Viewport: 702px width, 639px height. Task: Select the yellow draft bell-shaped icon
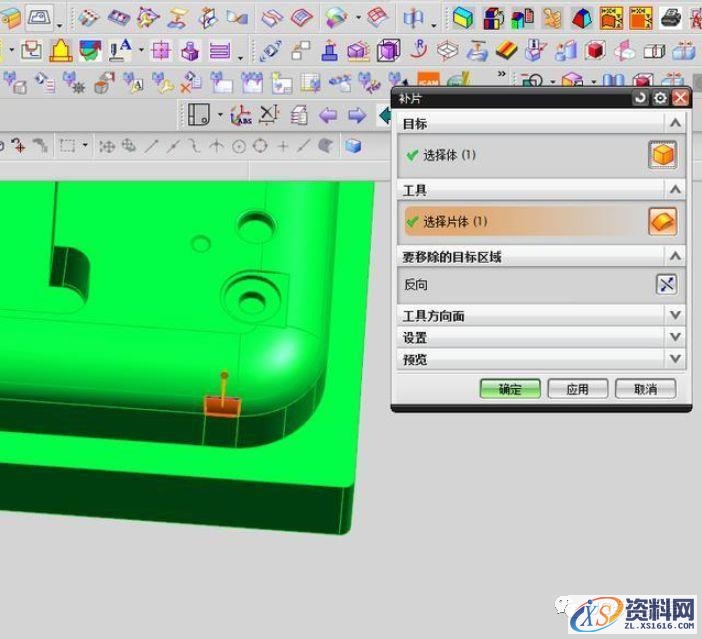click(x=60, y=50)
